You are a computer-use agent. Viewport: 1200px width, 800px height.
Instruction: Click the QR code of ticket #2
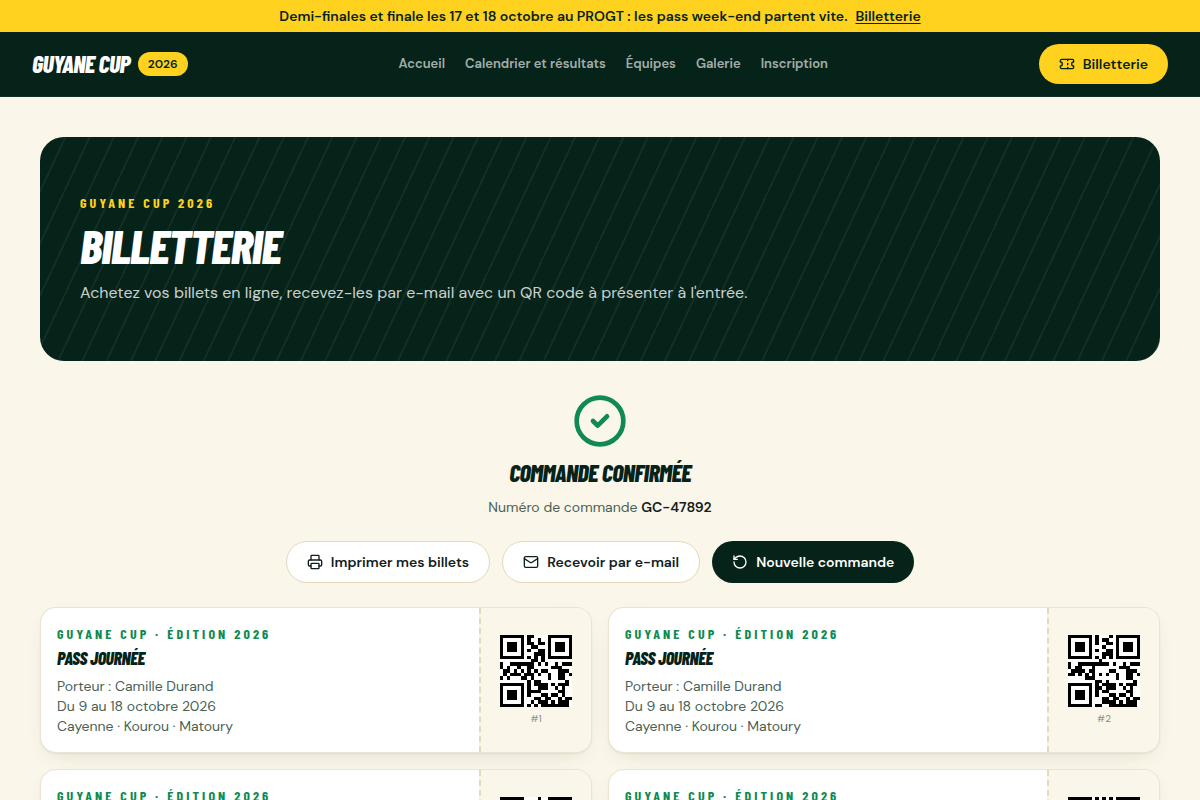pyautogui.click(x=1104, y=671)
